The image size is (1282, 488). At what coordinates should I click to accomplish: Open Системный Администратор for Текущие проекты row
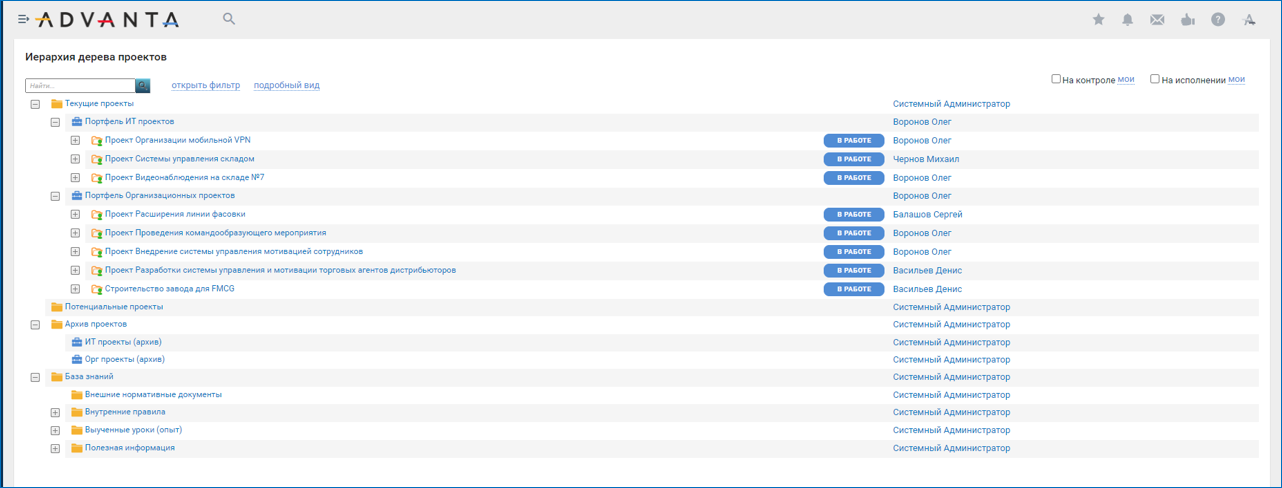coord(951,104)
